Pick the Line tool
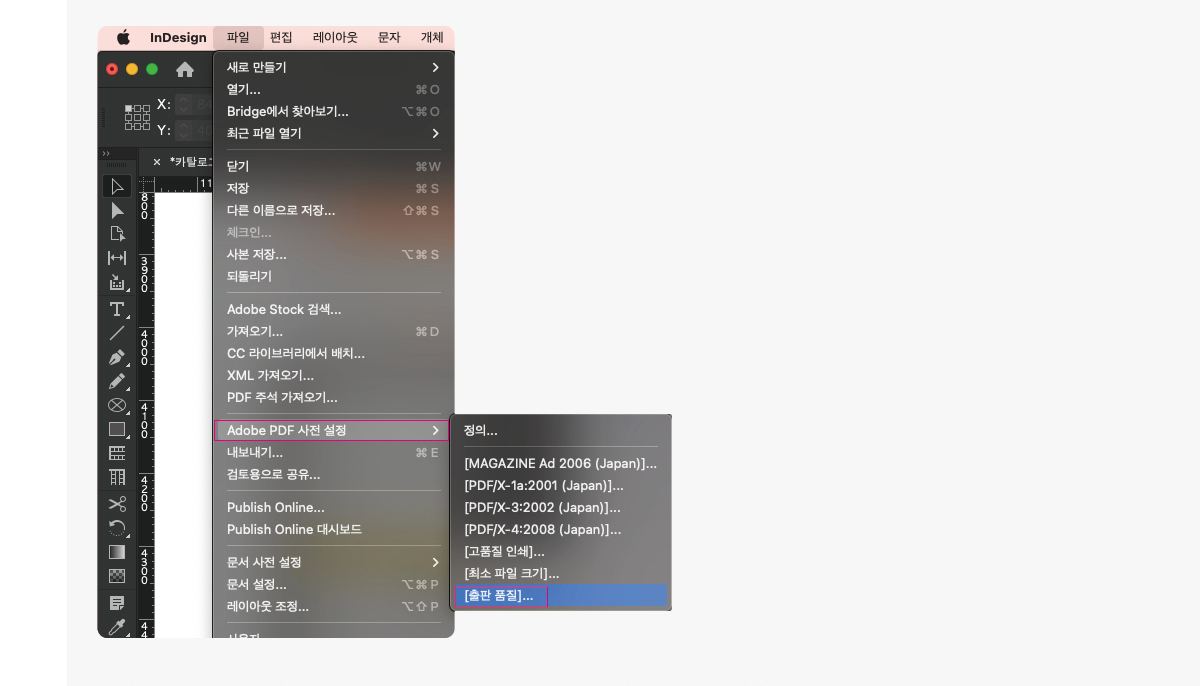This screenshot has width=1200, height=686. click(x=117, y=333)
